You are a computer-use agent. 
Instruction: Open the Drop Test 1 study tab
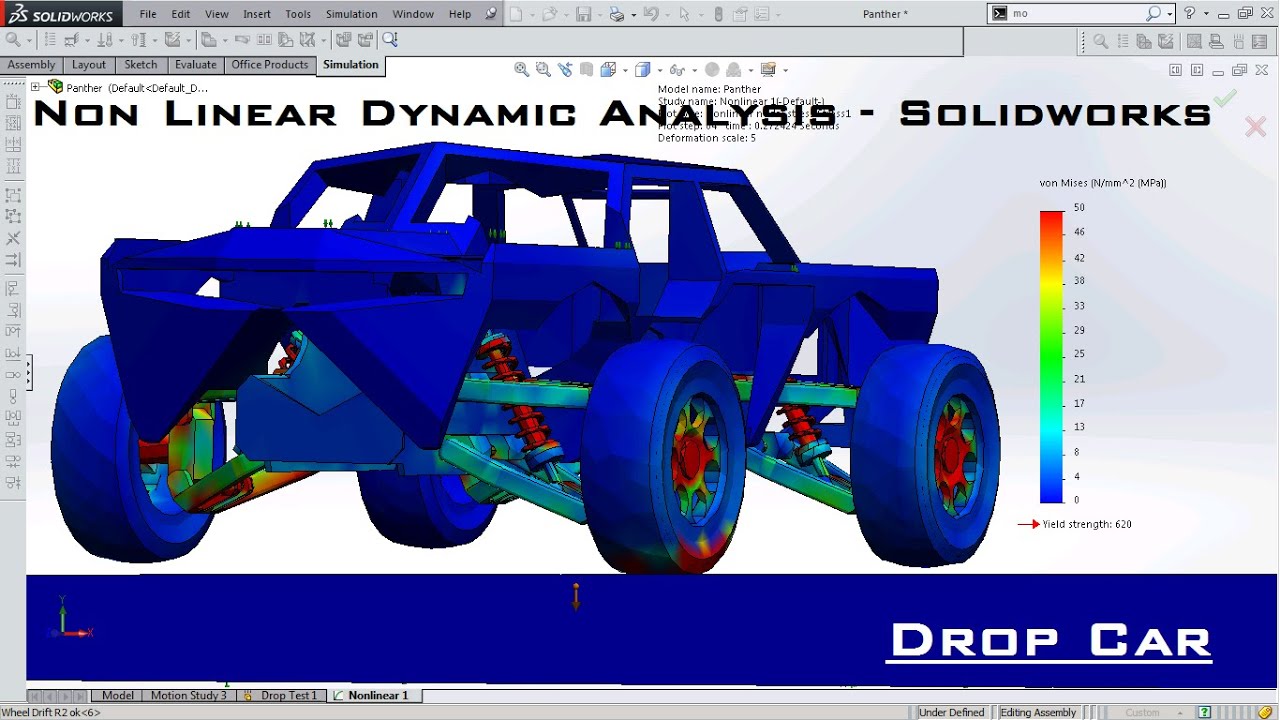point(283,695)
